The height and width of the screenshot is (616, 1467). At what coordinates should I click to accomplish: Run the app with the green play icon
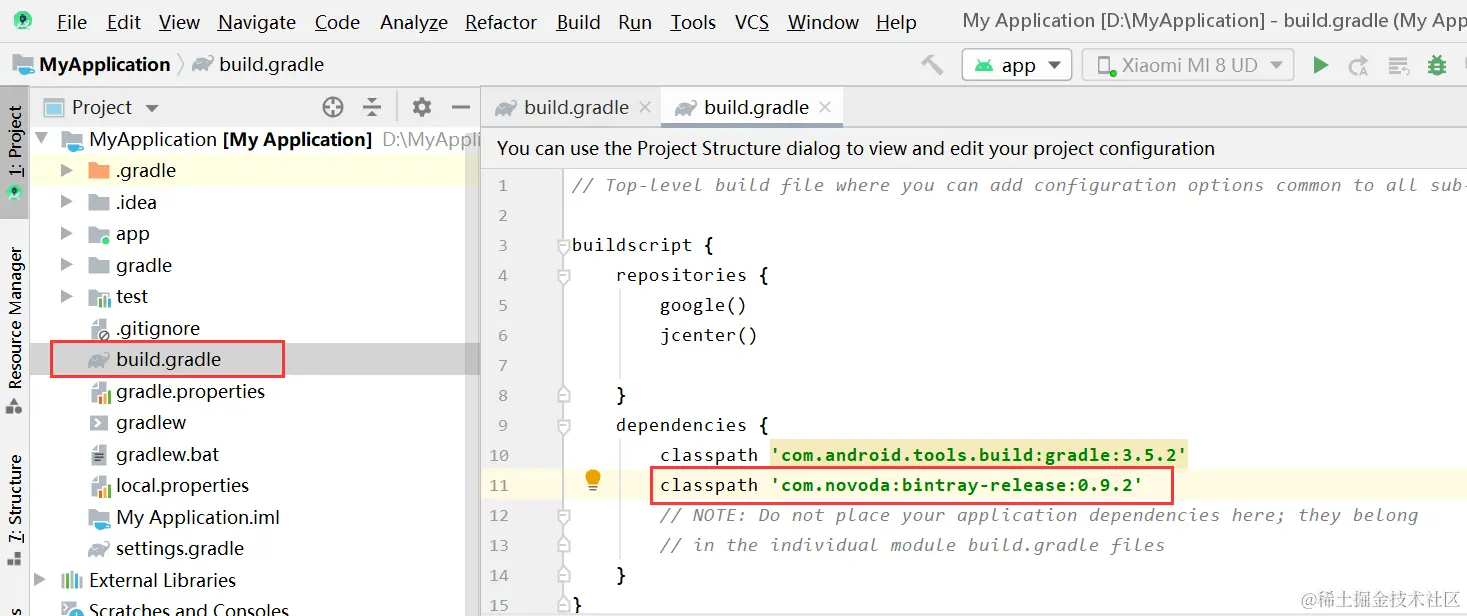tap(1320, 65)
